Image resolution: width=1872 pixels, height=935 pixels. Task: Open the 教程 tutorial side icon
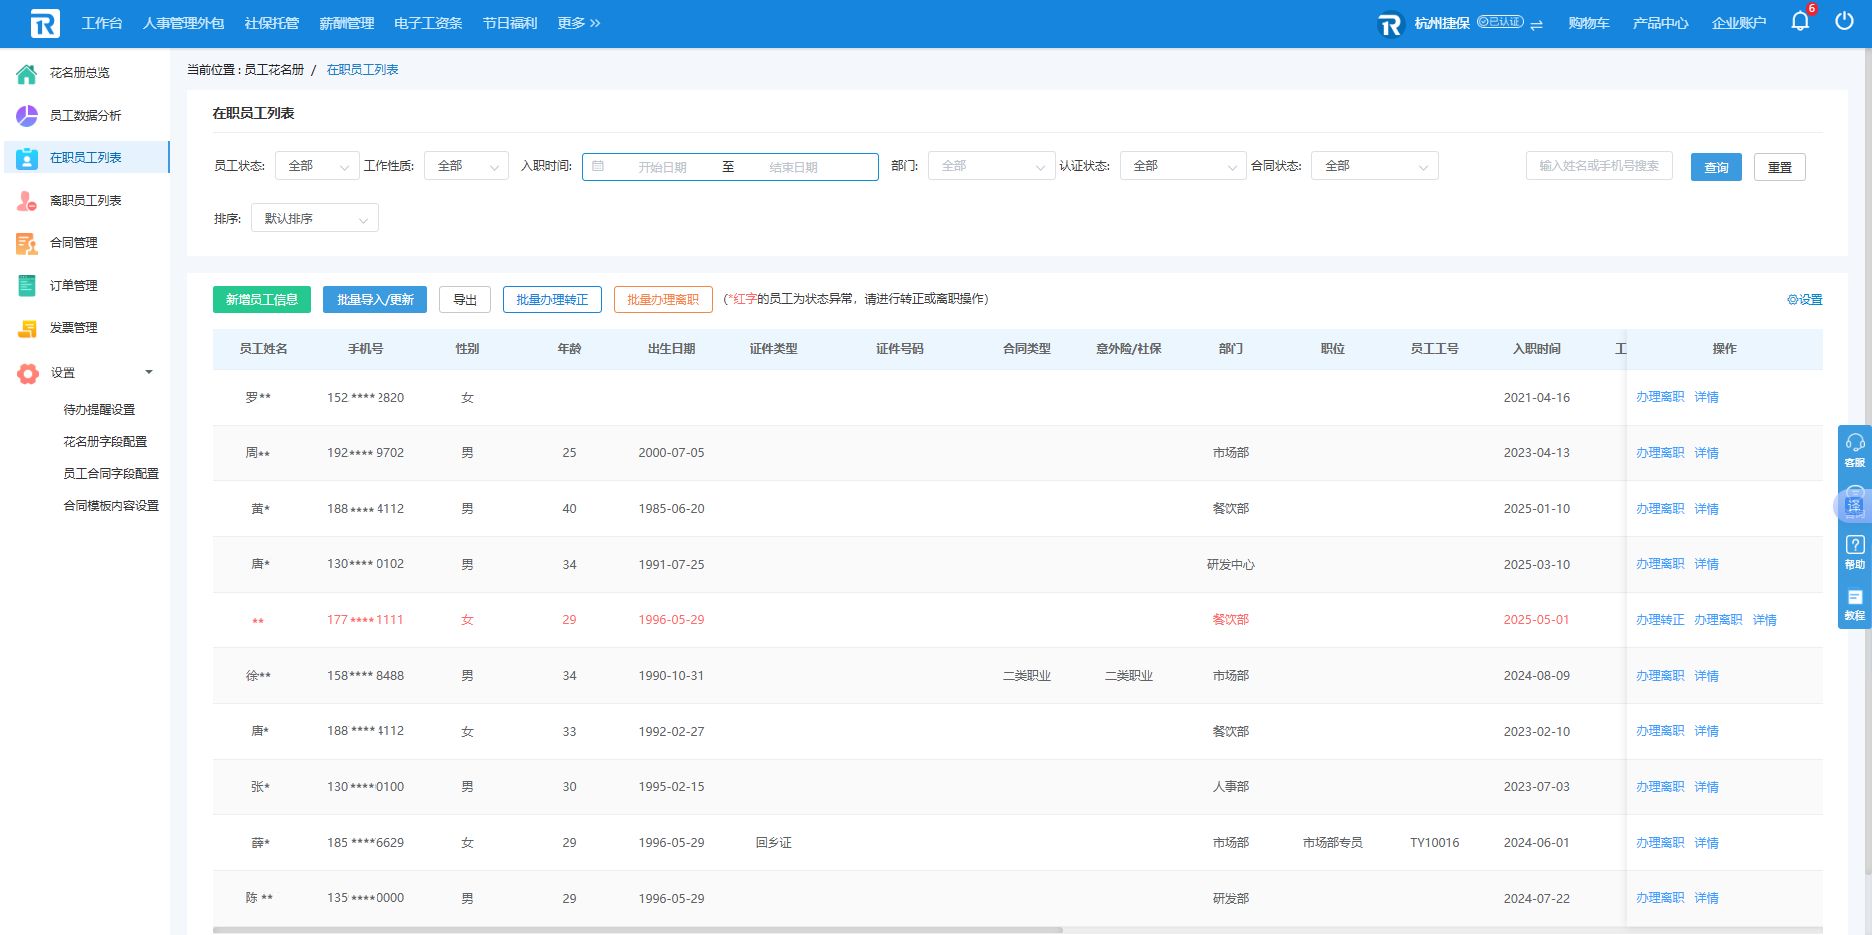click(1854, 603)
